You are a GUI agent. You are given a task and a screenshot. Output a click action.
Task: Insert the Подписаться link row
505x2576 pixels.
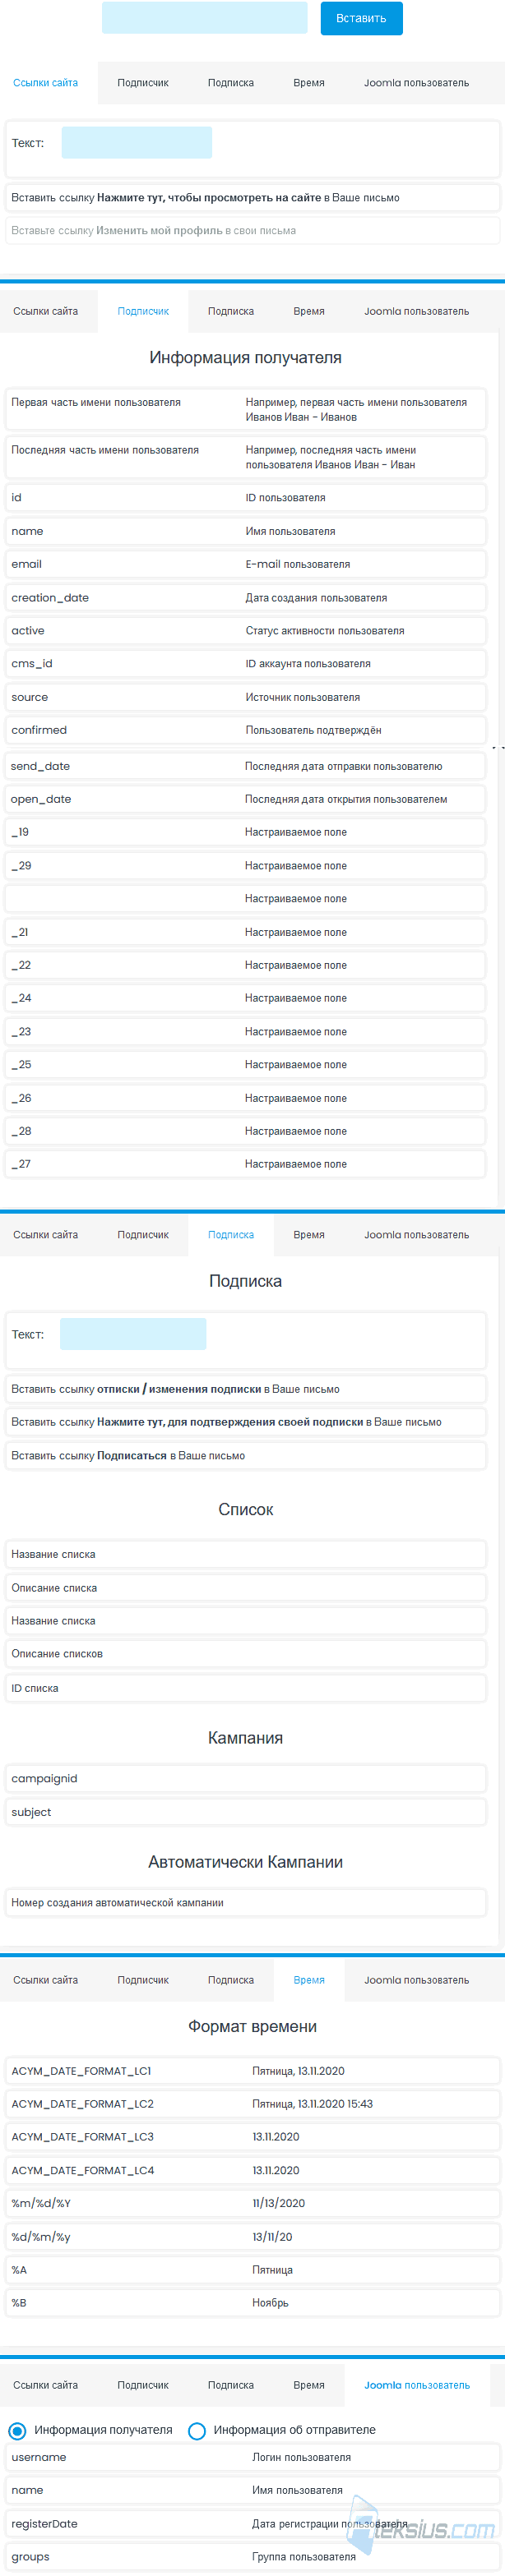245,1456
